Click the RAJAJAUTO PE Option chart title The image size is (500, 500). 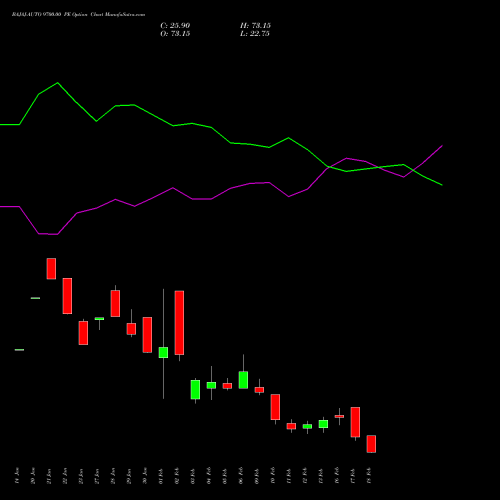(x=78, y=15)
